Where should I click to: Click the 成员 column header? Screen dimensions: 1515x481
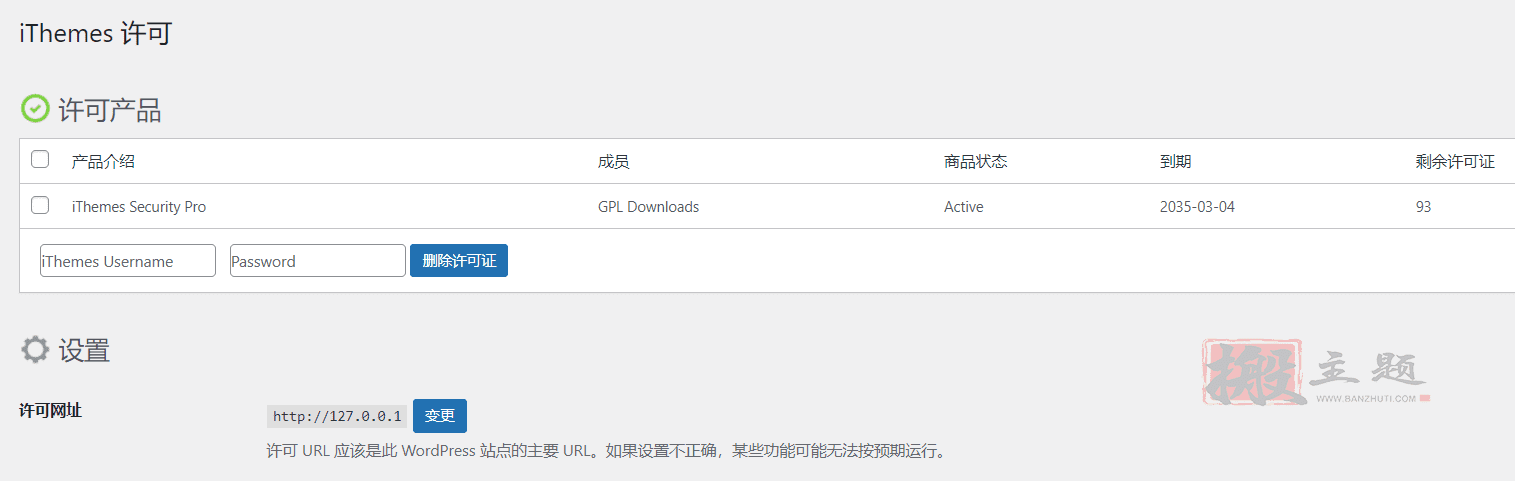click(x=614, y=161)
